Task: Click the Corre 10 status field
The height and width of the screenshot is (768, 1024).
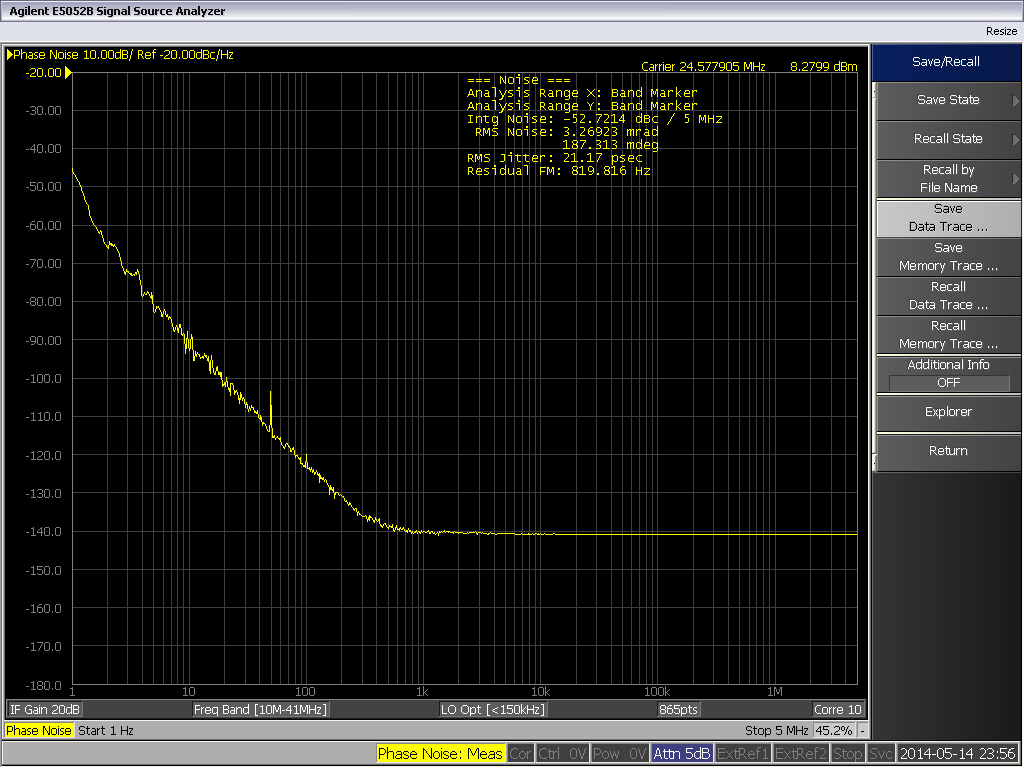Action: point(837,710)
